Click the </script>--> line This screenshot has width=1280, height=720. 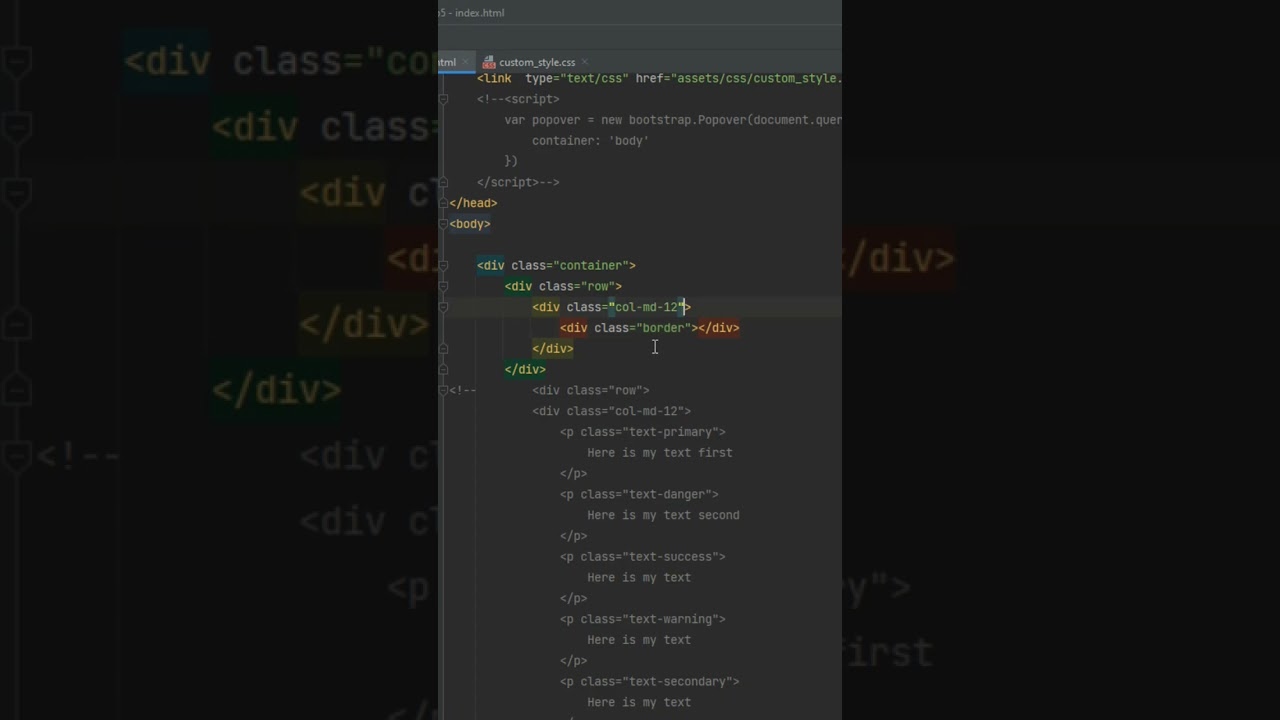coord(518,182)
